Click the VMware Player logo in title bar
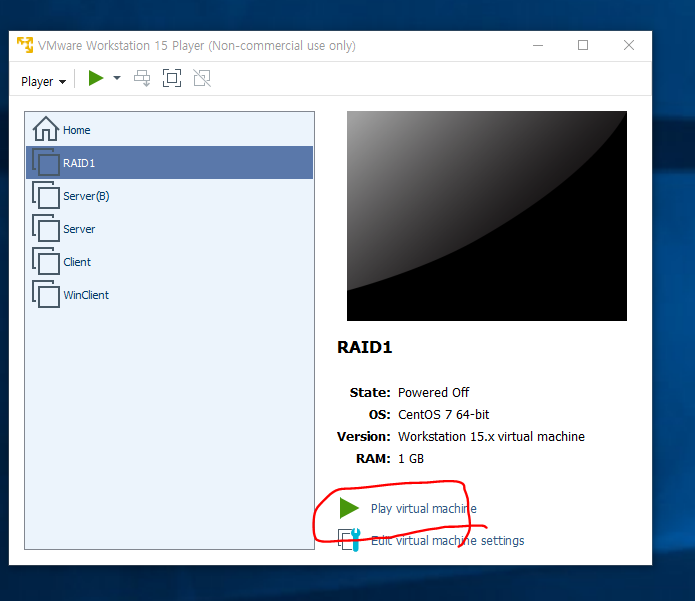 [25, 45]
